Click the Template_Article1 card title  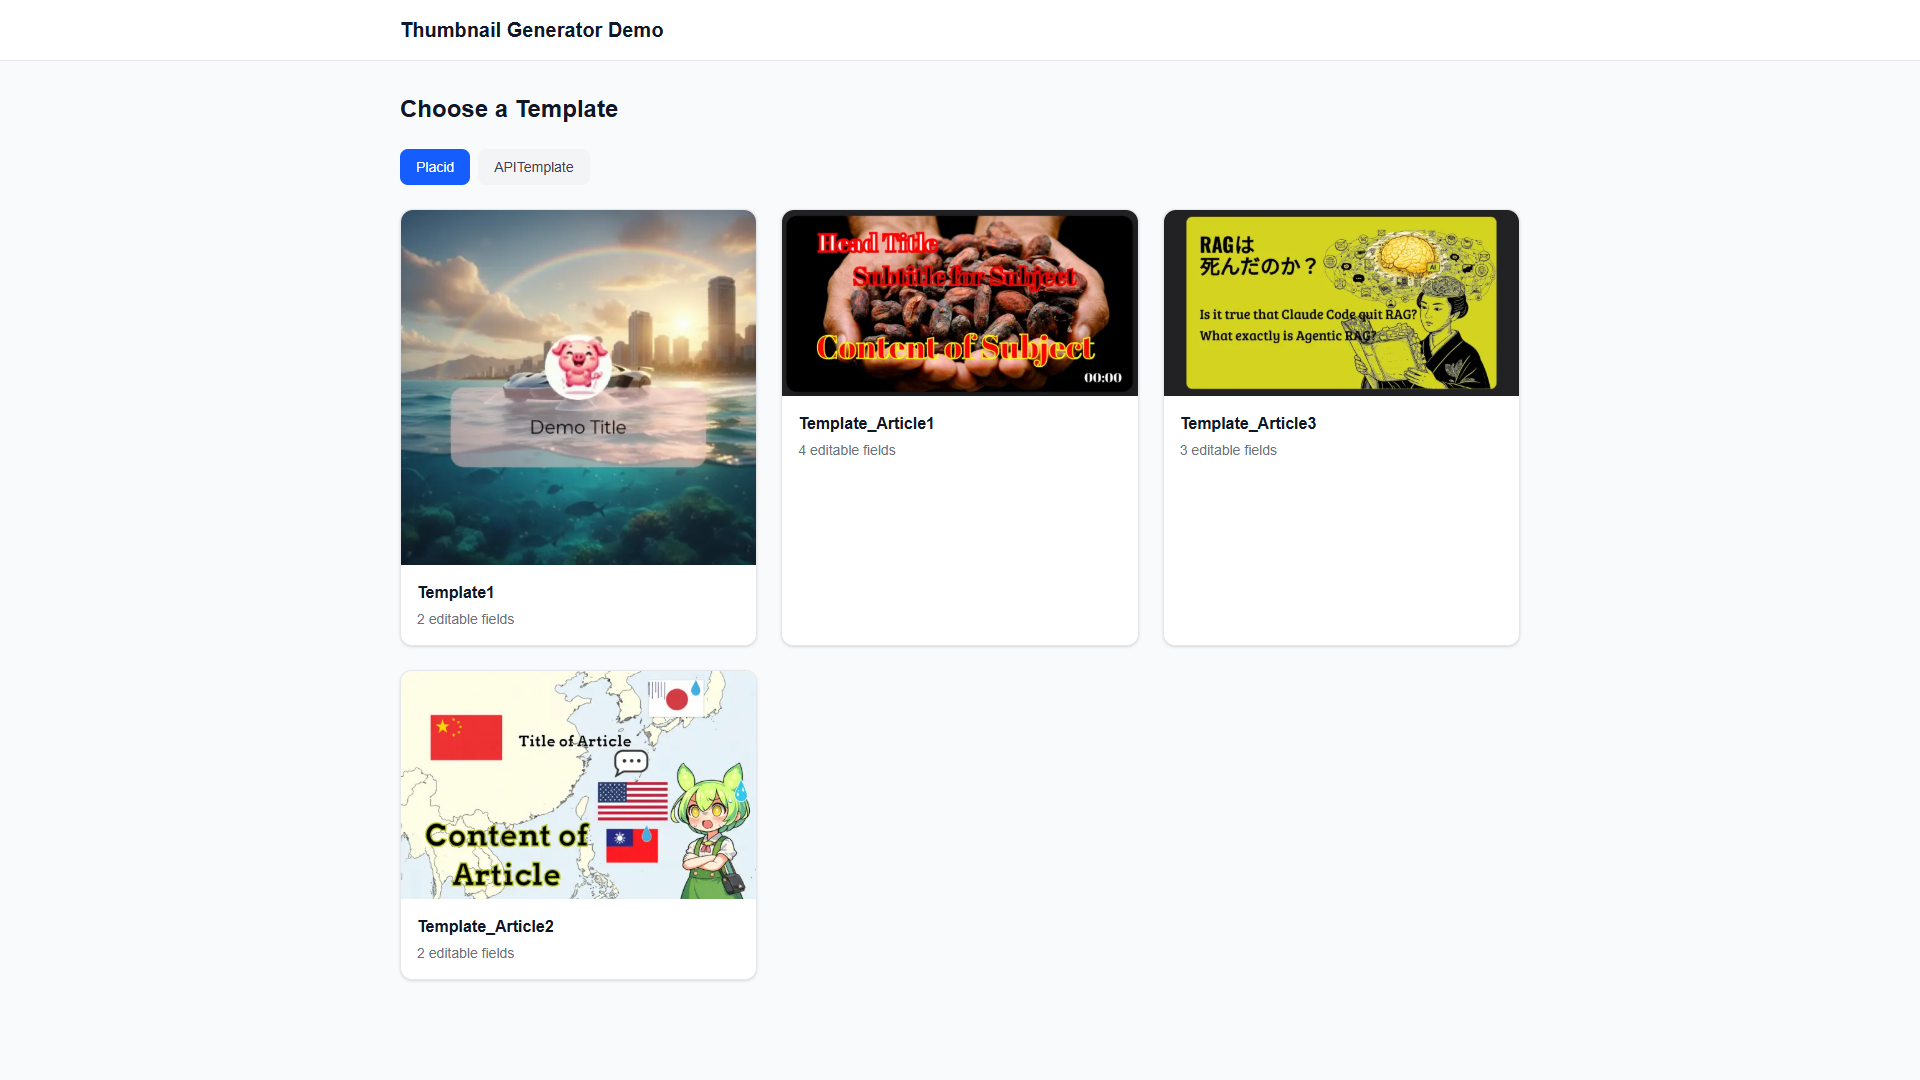coord(866,423)
